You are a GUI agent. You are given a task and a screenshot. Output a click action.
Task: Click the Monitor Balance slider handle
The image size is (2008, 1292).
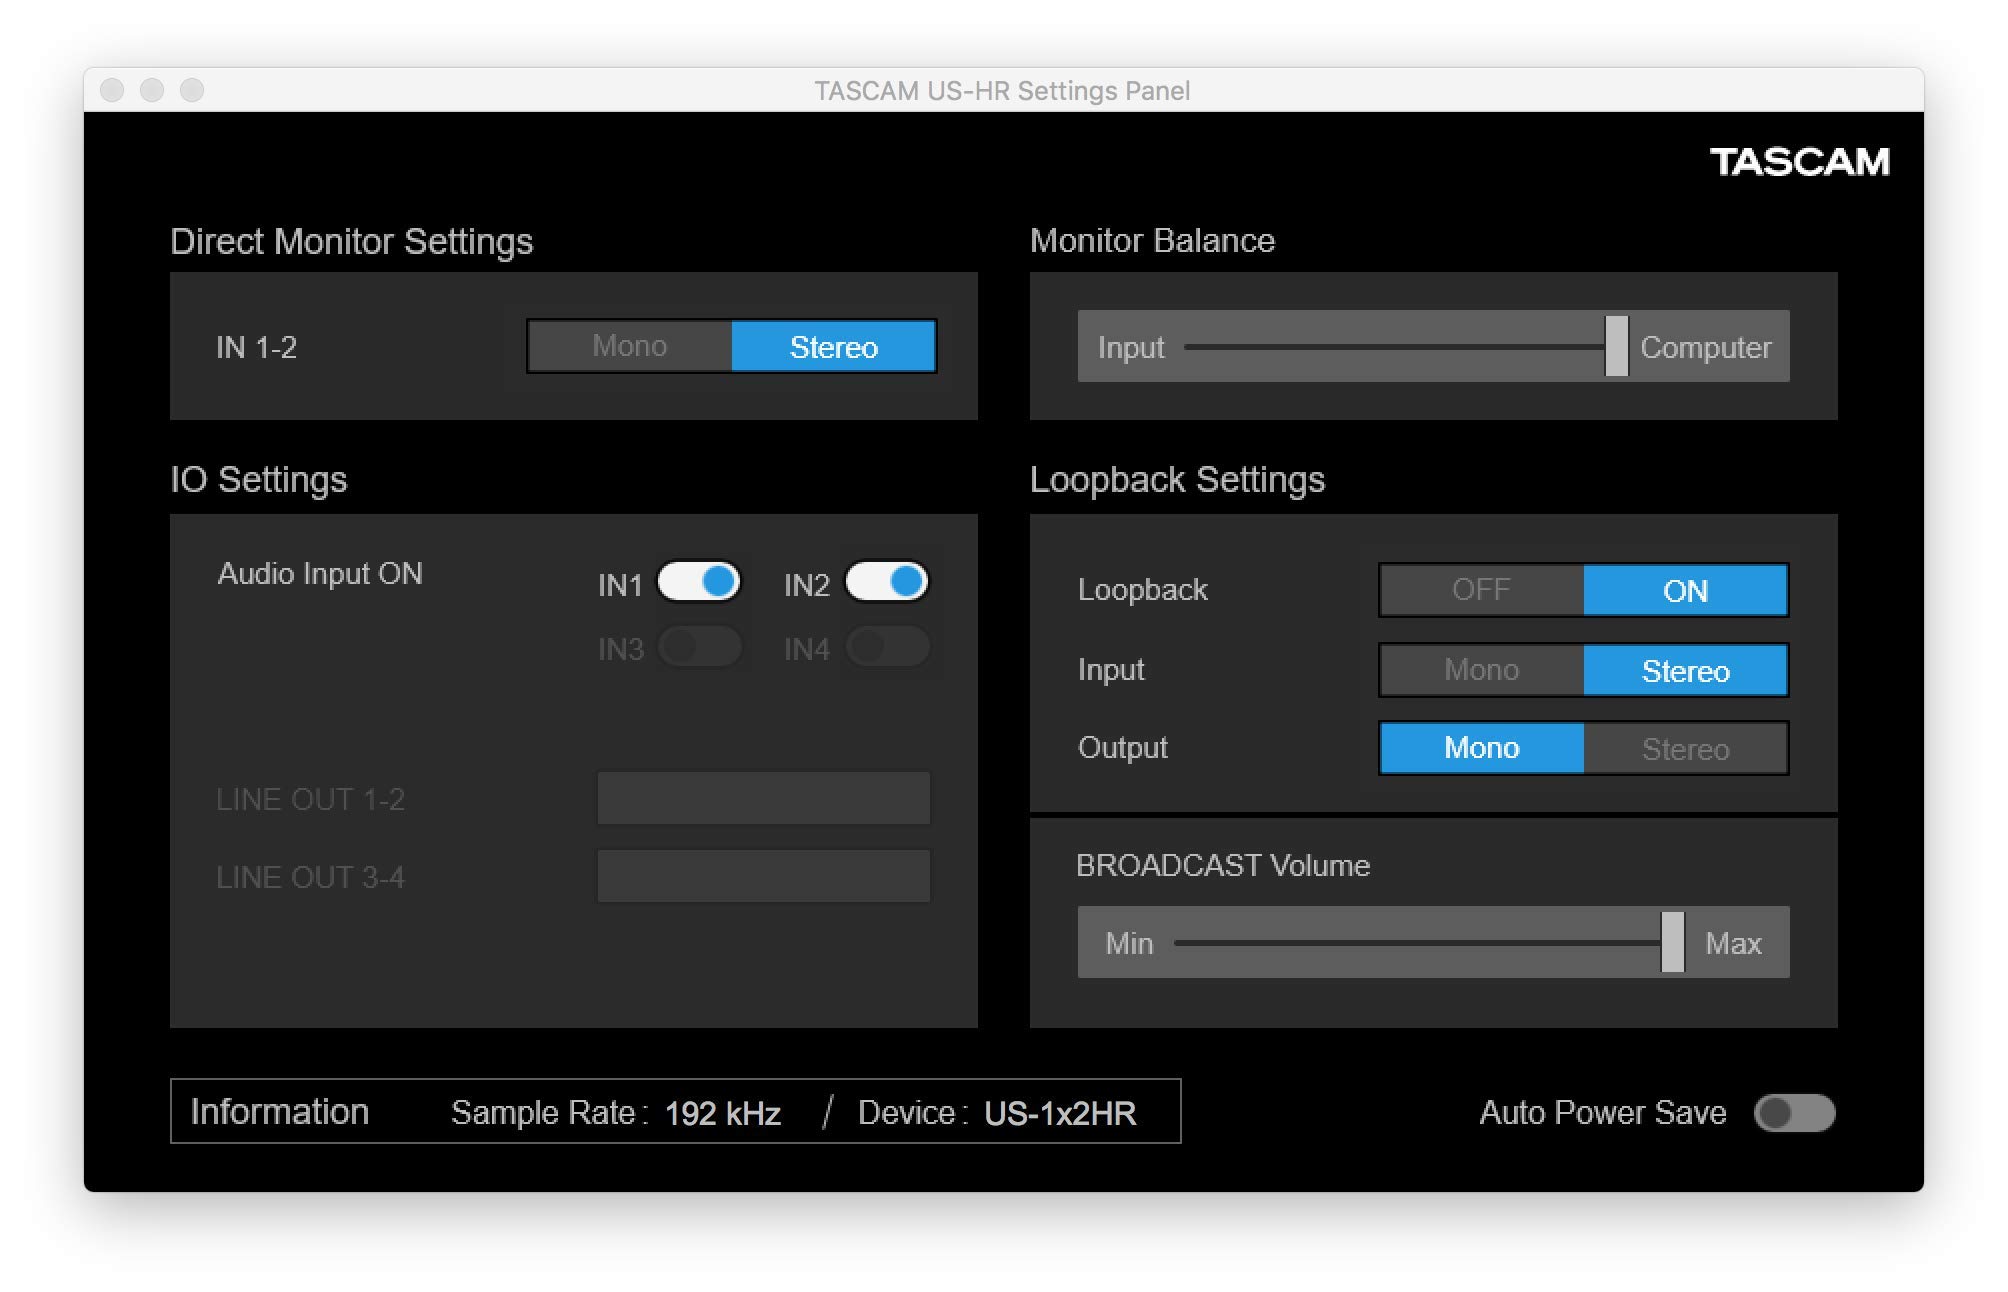(x=1616, y=346)
